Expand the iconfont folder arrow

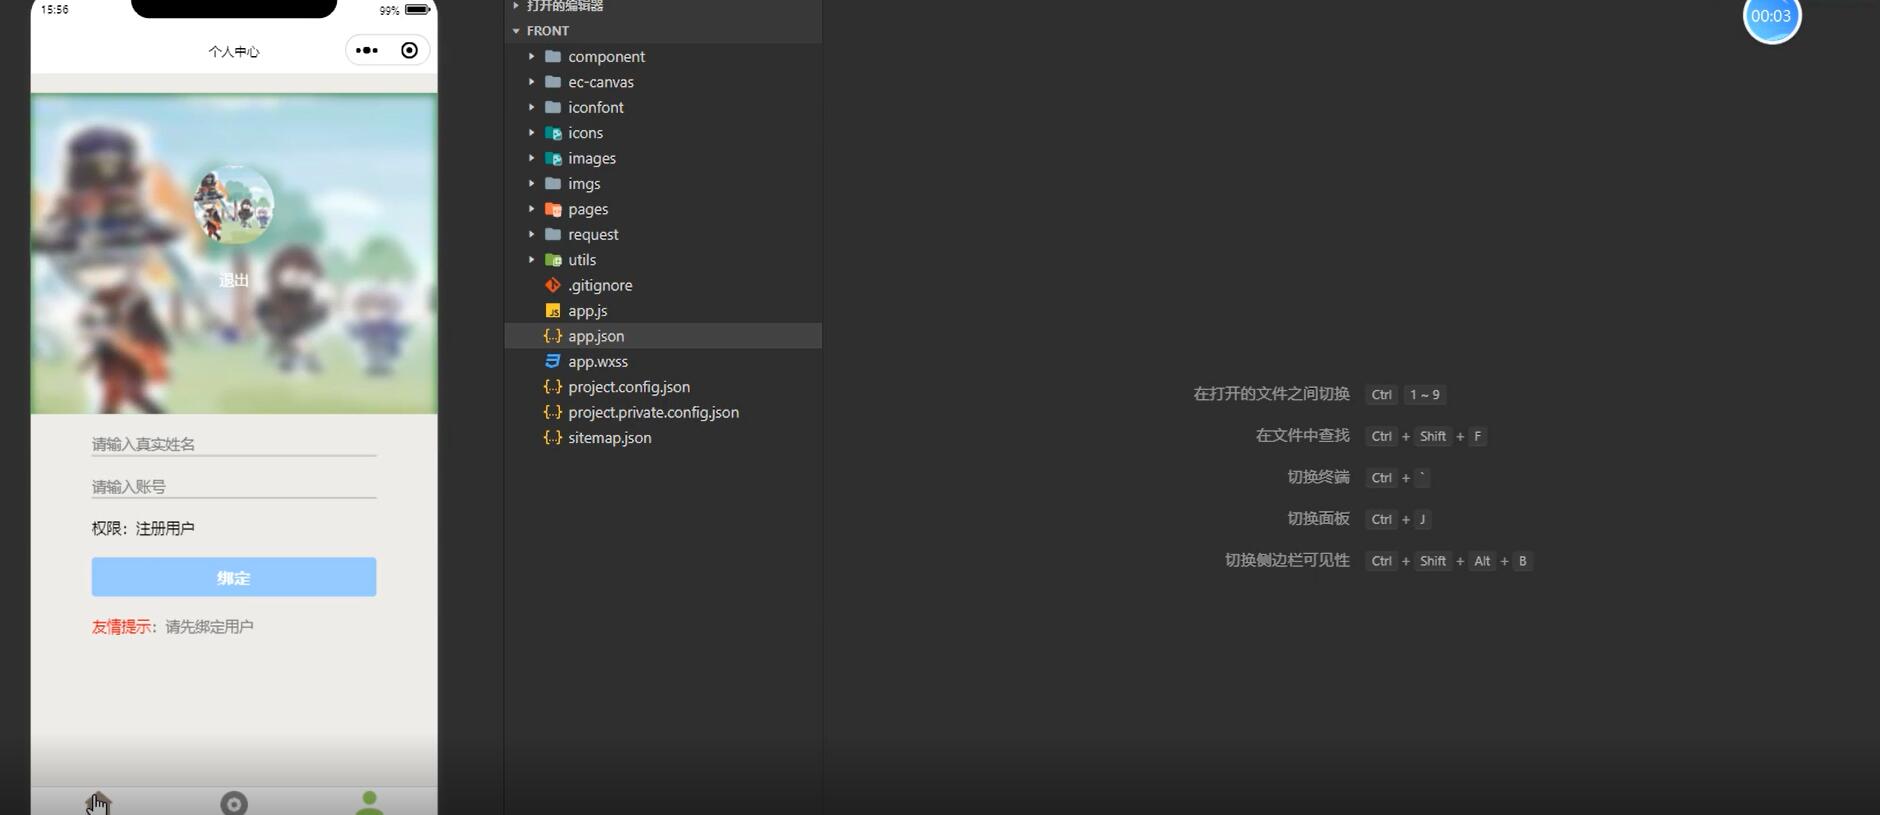[x=531, y=107]
